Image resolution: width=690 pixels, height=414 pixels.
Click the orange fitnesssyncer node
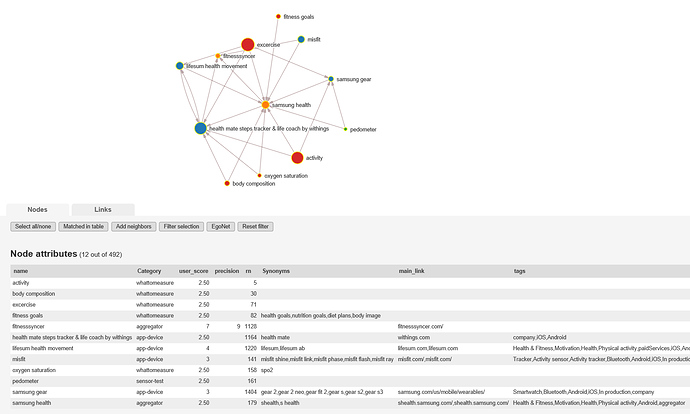click(x=218, y=56)
